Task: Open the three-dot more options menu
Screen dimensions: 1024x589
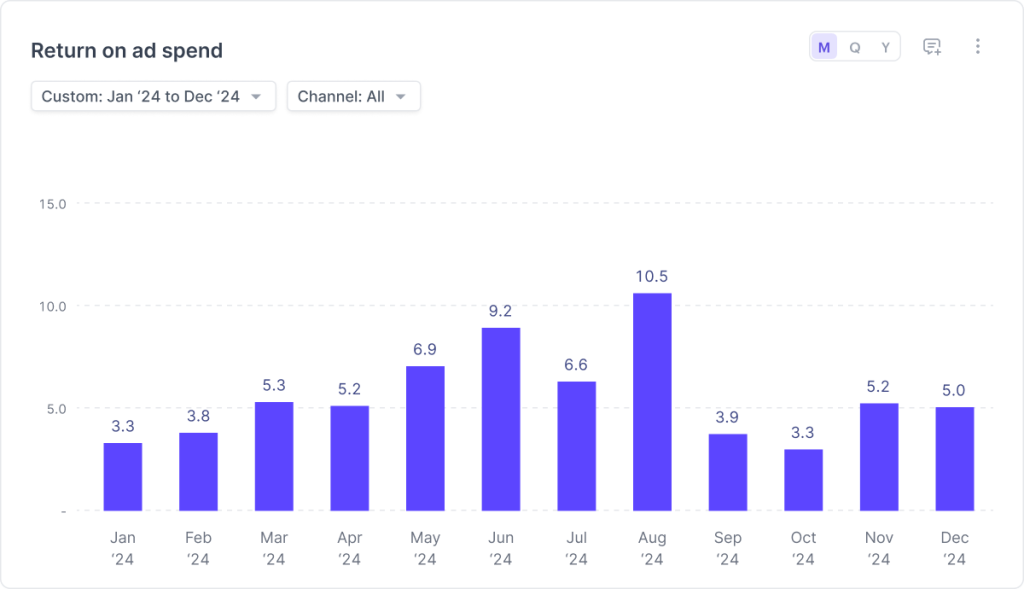Action: tap(978, 47)
